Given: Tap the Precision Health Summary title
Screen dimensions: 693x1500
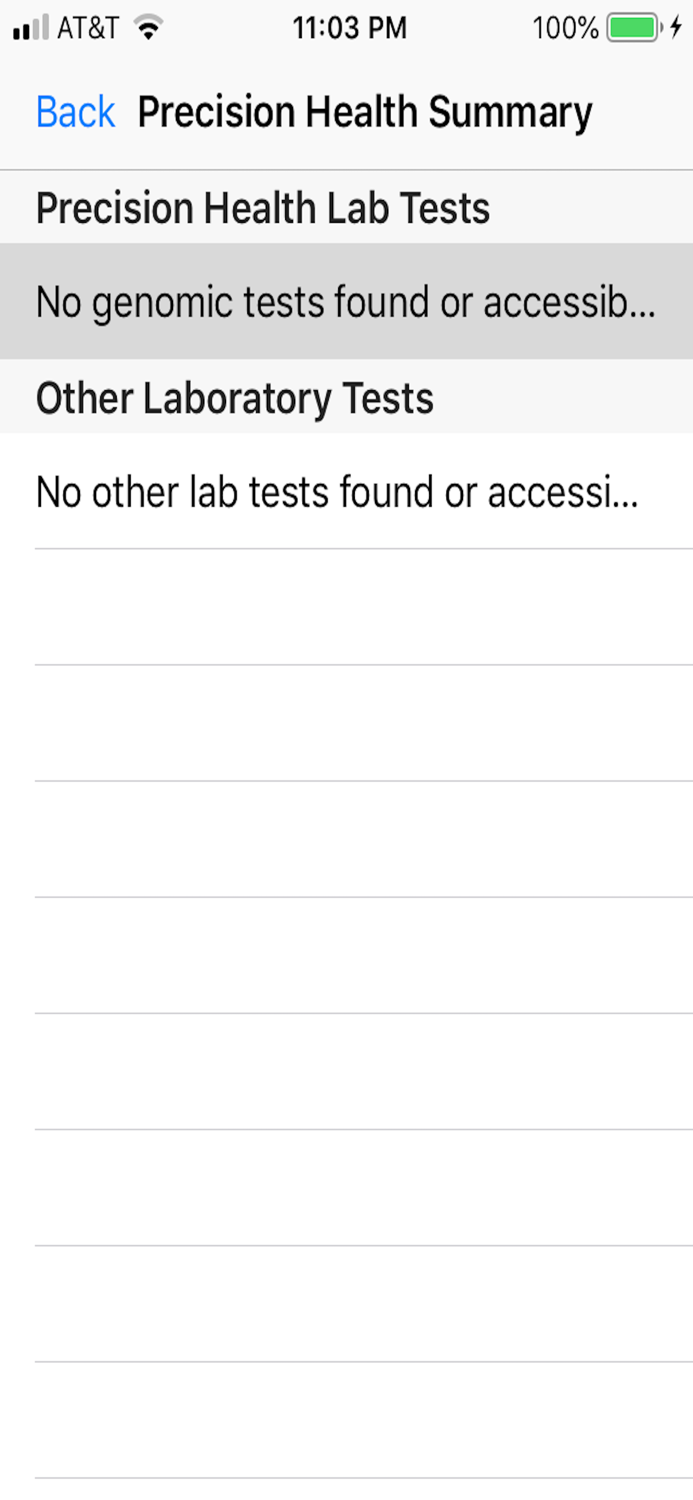Looking at the screenshot, I should [x=366, y=111].
